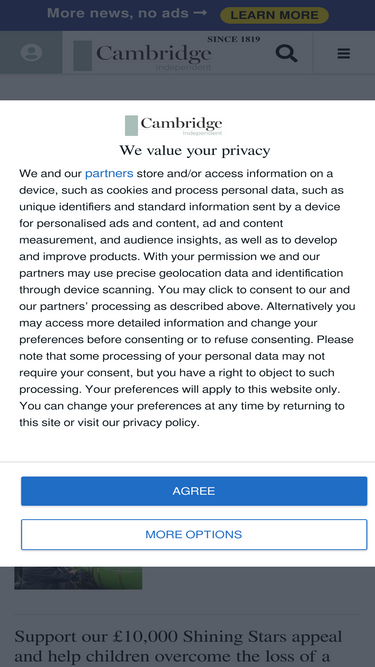The image size is (375, 667).
Task: Click the 'We value your privacy' heading
Action: pos(195,150)
